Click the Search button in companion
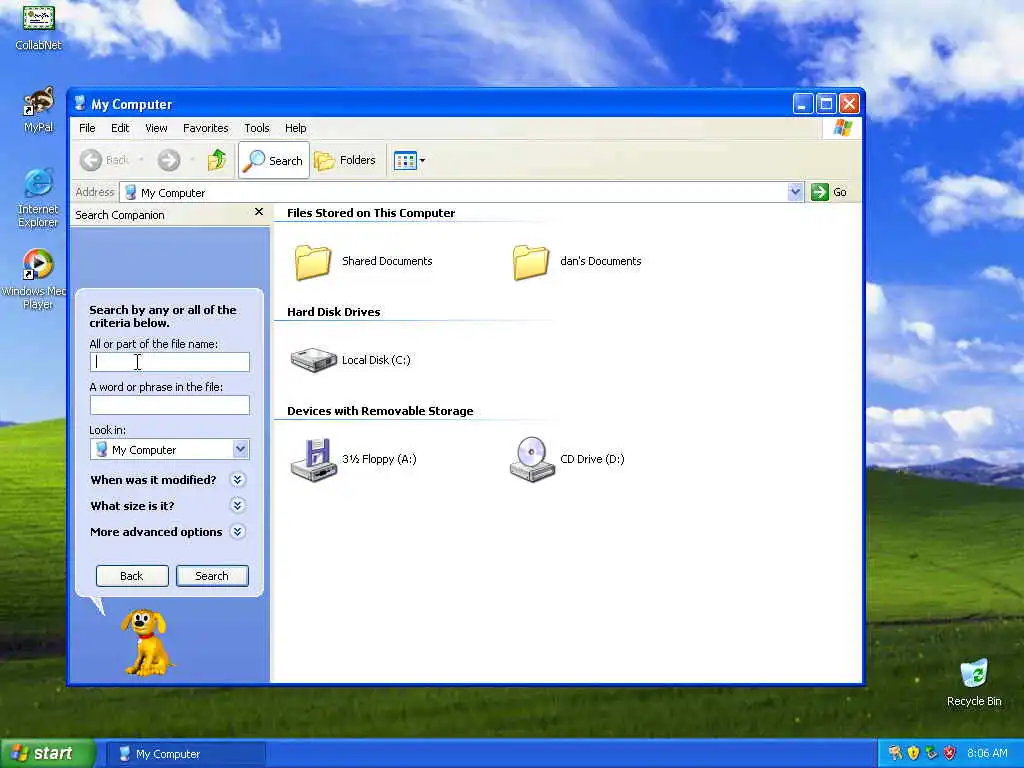This screenshot has width=1024, height=768. pos(212,576)
